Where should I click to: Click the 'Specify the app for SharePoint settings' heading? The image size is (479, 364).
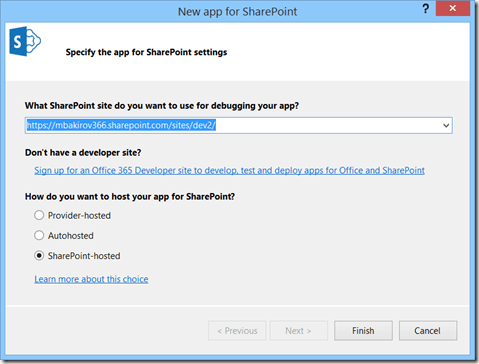click(146, 52)
